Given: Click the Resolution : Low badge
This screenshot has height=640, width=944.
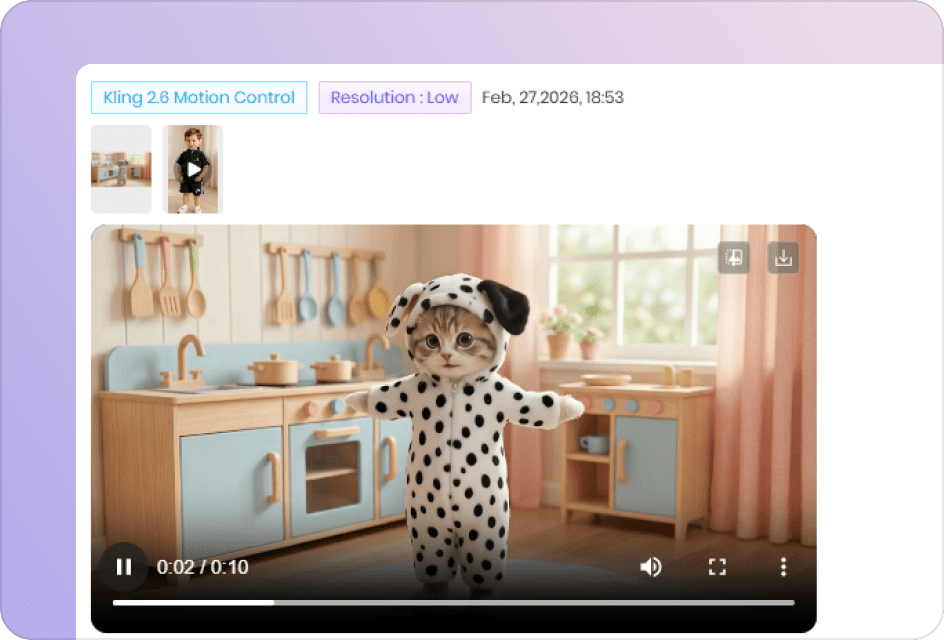Looking at the screenshot, I should tap(395, 97).
